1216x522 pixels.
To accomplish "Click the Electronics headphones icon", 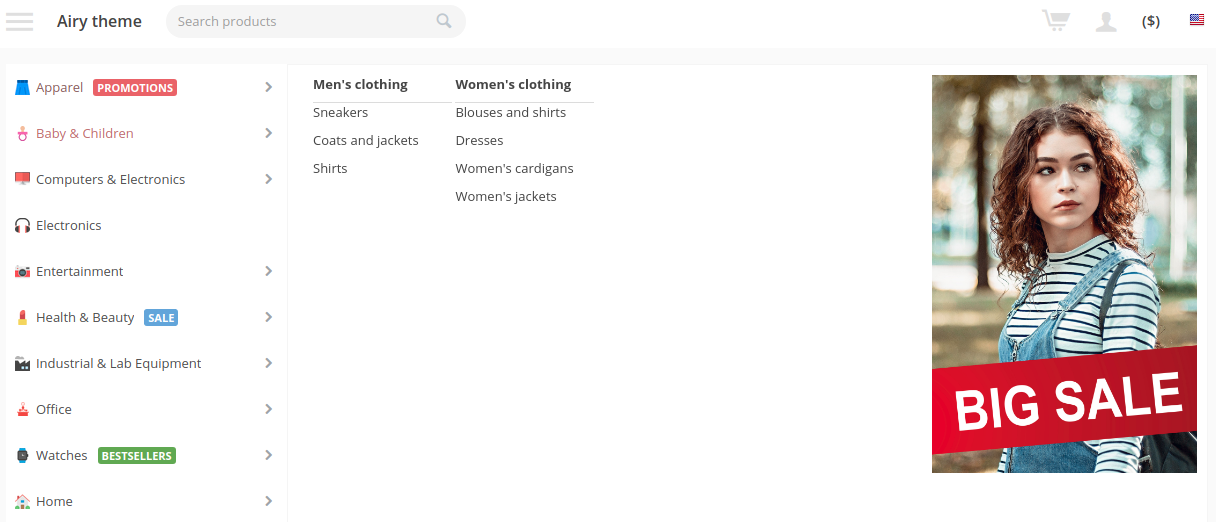I will tap(22, 226).
